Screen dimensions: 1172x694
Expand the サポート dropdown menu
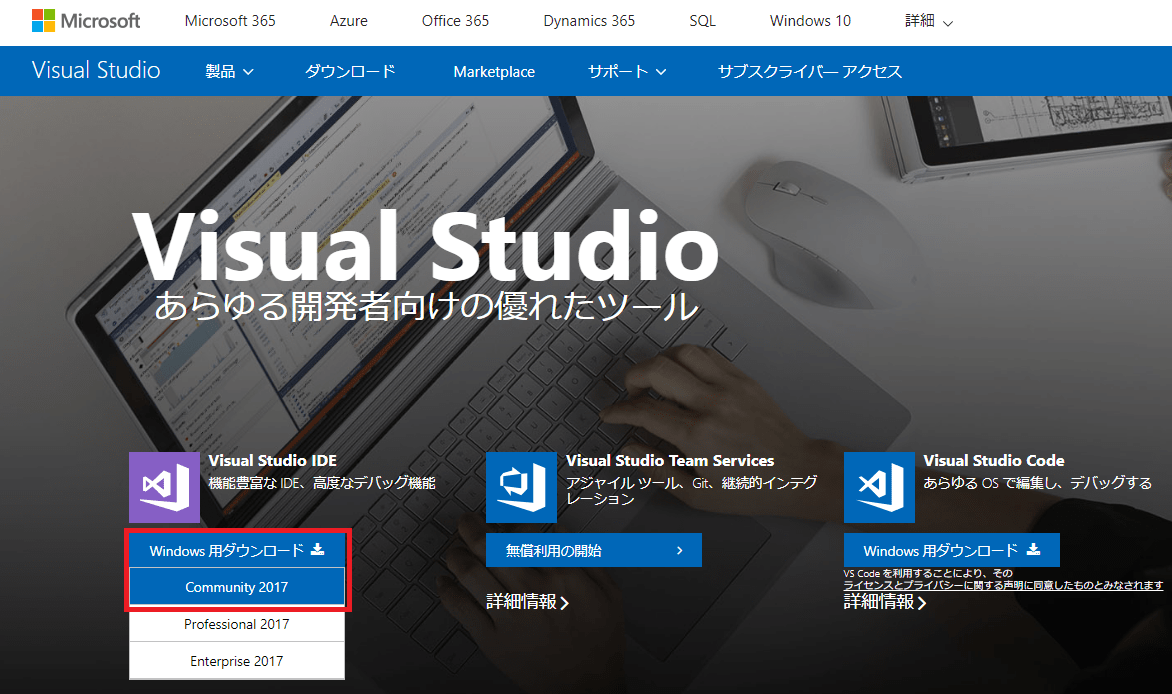tap(626, 71)
